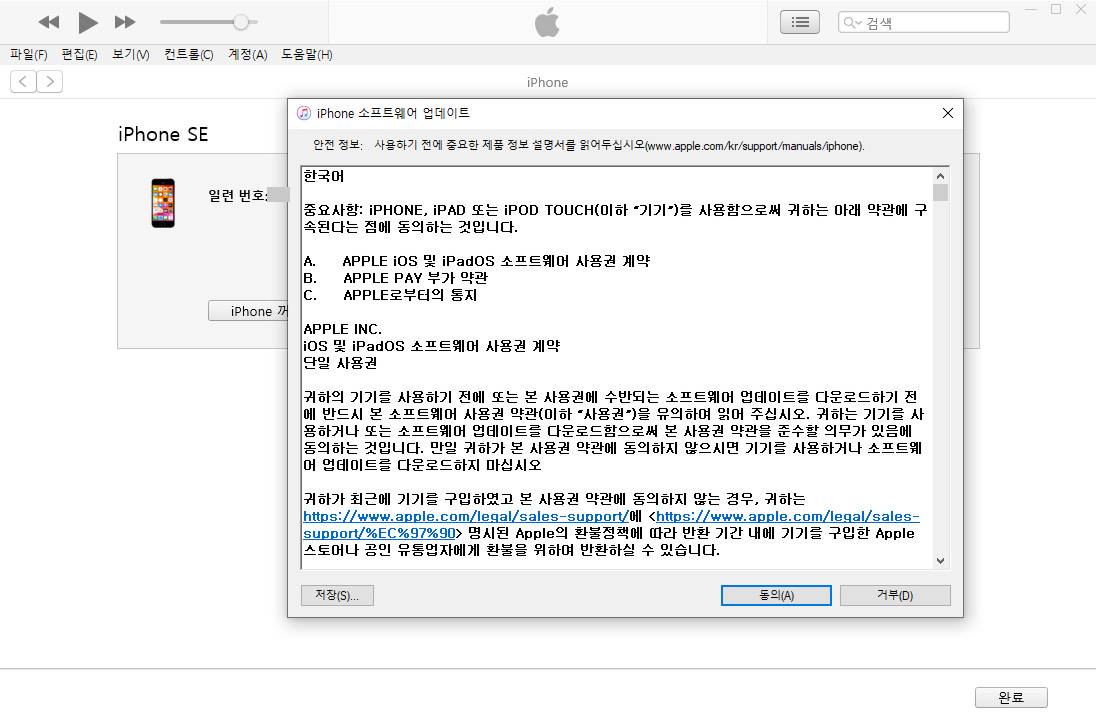The height and width of the screenshot is (720, 1096).
Task: Click the scroll down arrow in agreement
Action: click(940, 561)
